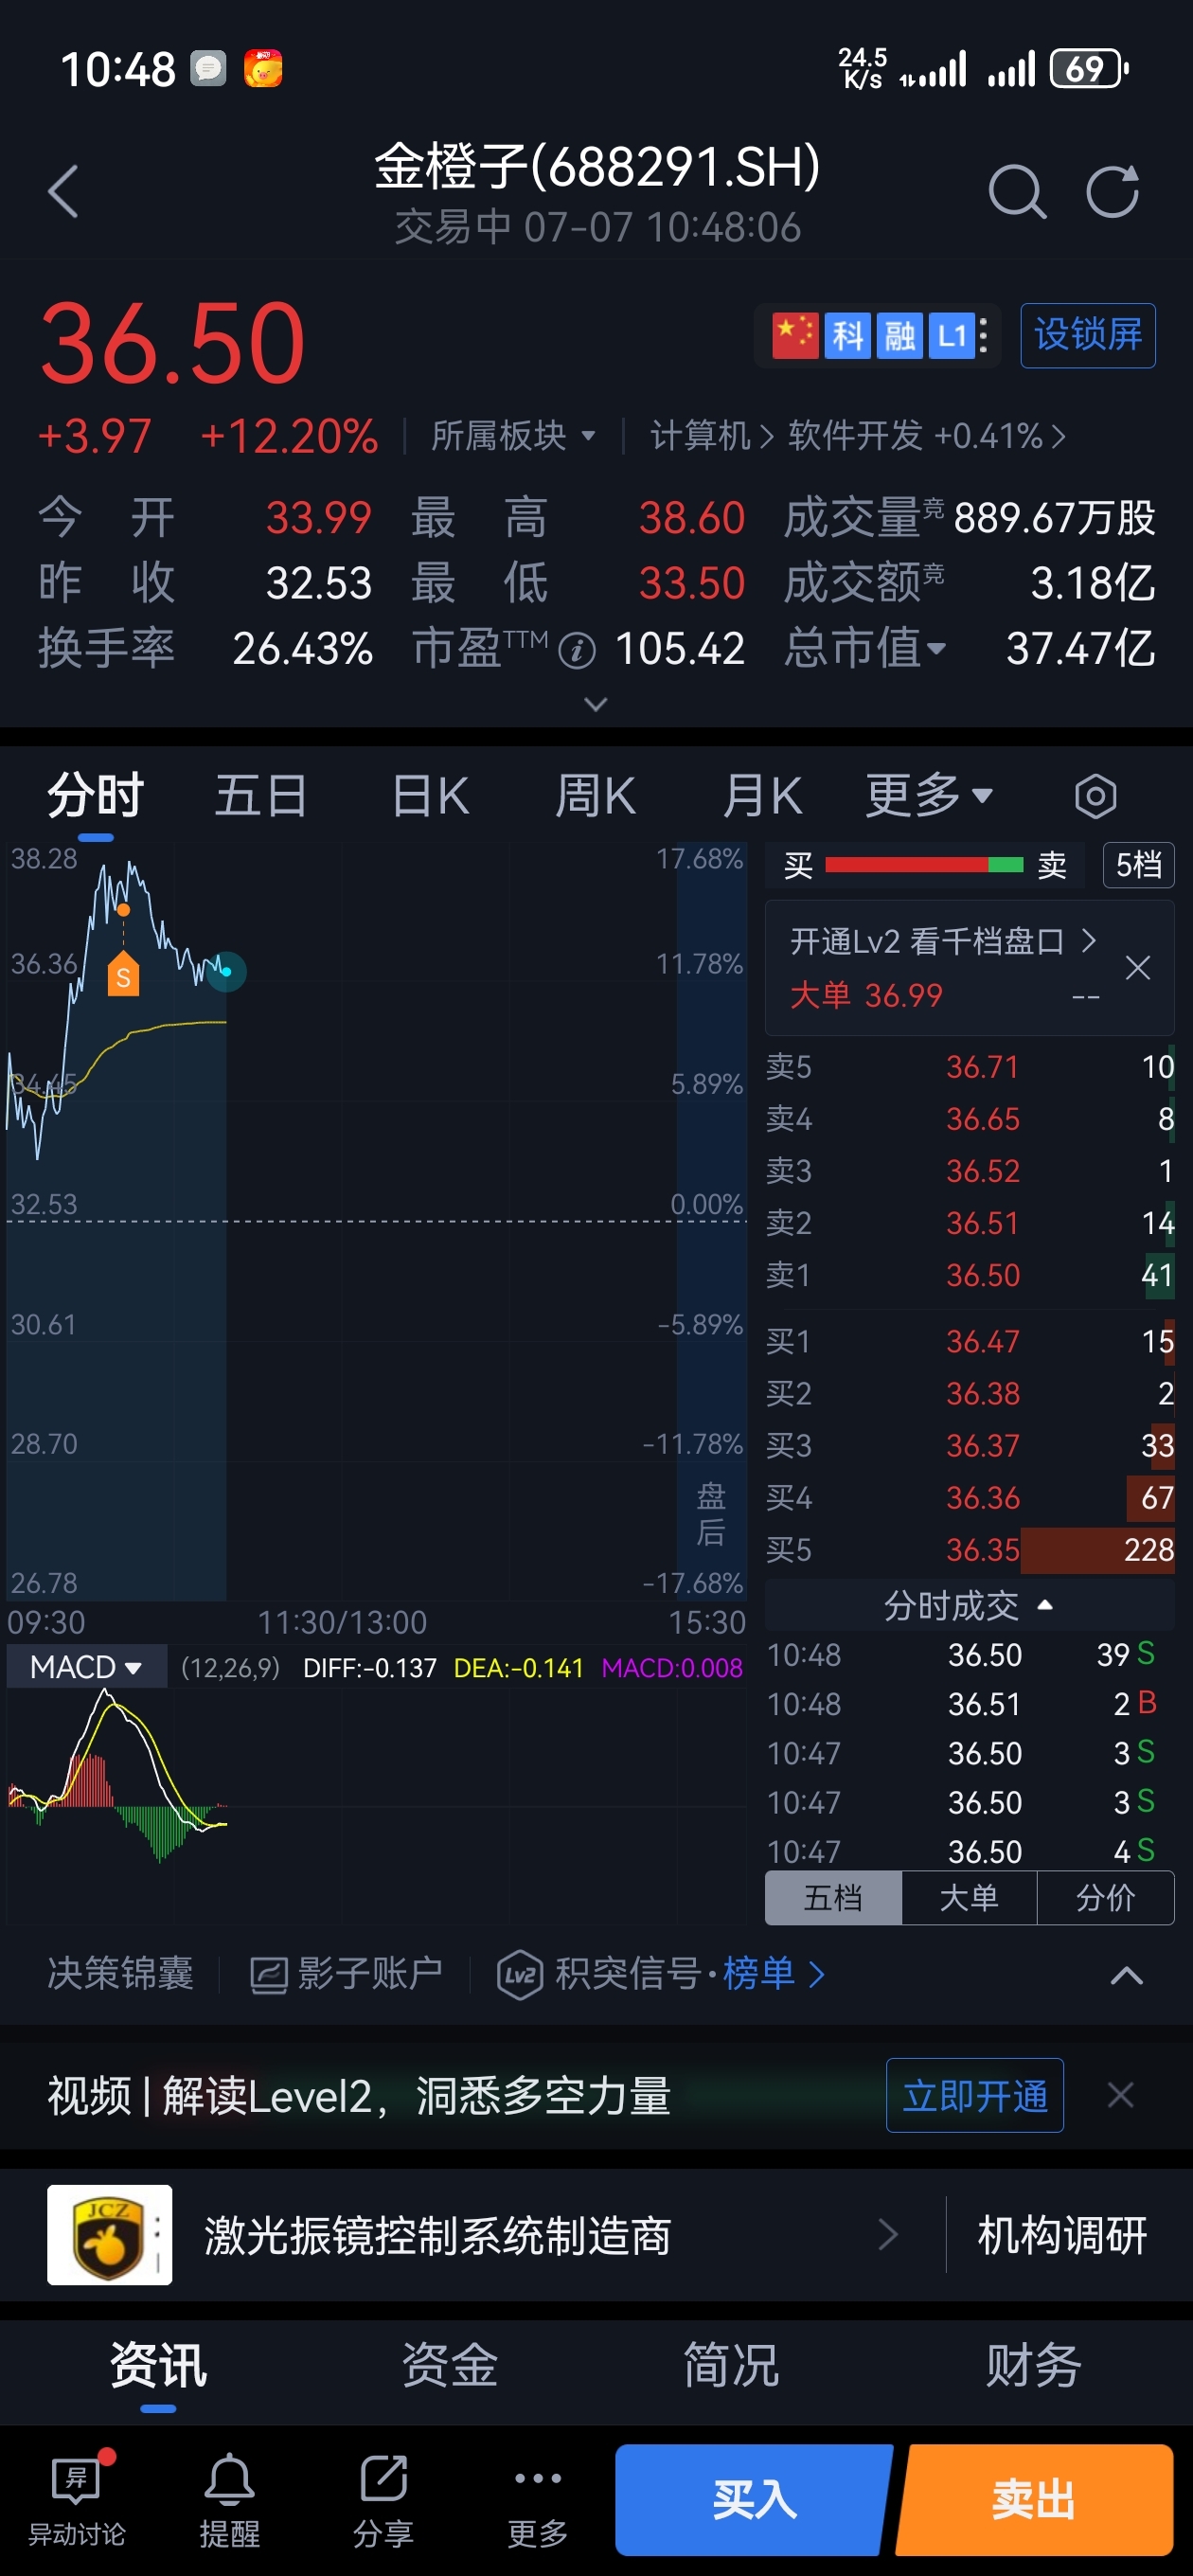Open the 更多 bottom menu
Screen dimensions: 1193x2576
[538, 2500]
